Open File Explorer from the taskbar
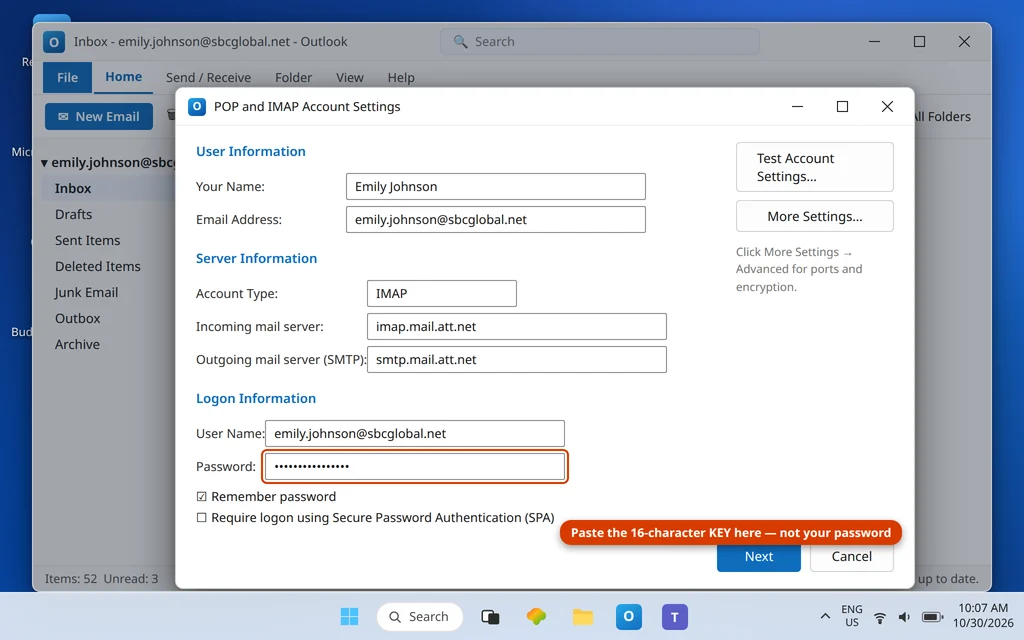Viewport: 1024px width, 640px height. [583, 616]
